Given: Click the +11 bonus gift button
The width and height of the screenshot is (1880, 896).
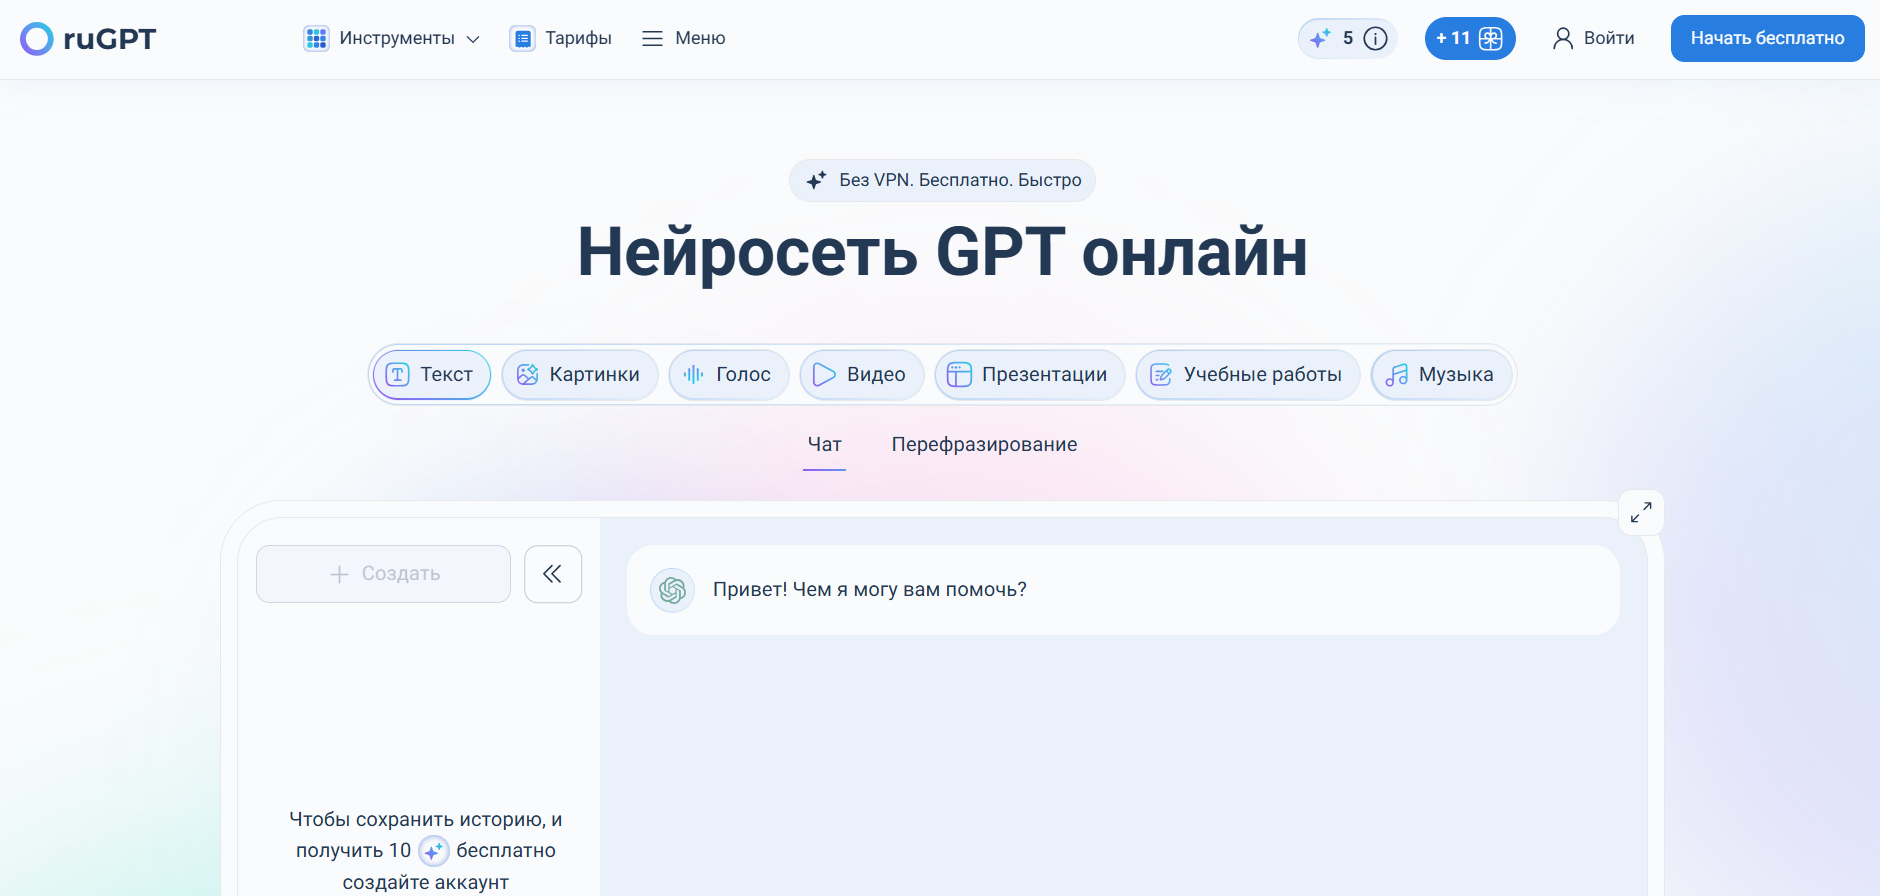Looking at the screenshot, I should point(1469,39).
